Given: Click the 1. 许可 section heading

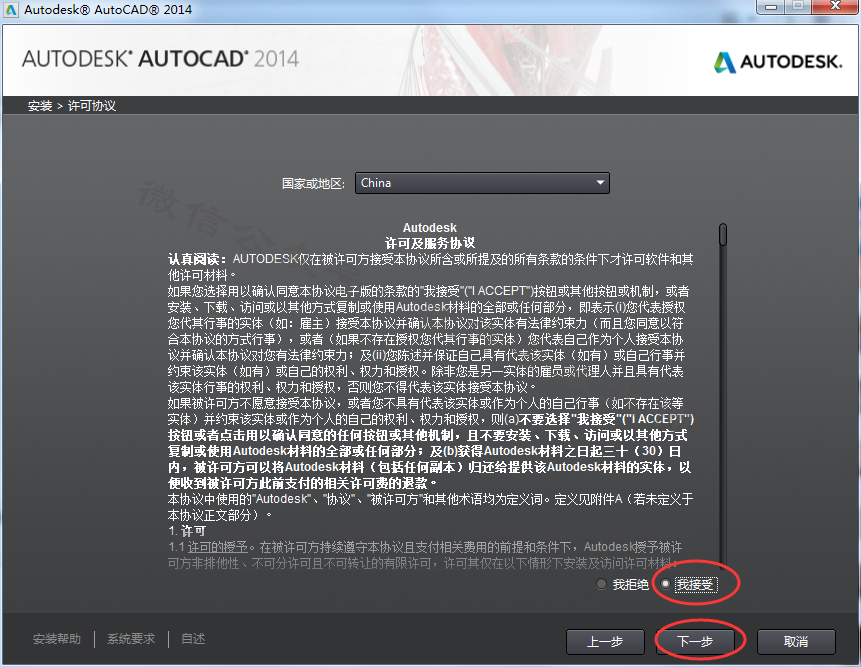Looking at the screenshot, I should pos(187,531).
